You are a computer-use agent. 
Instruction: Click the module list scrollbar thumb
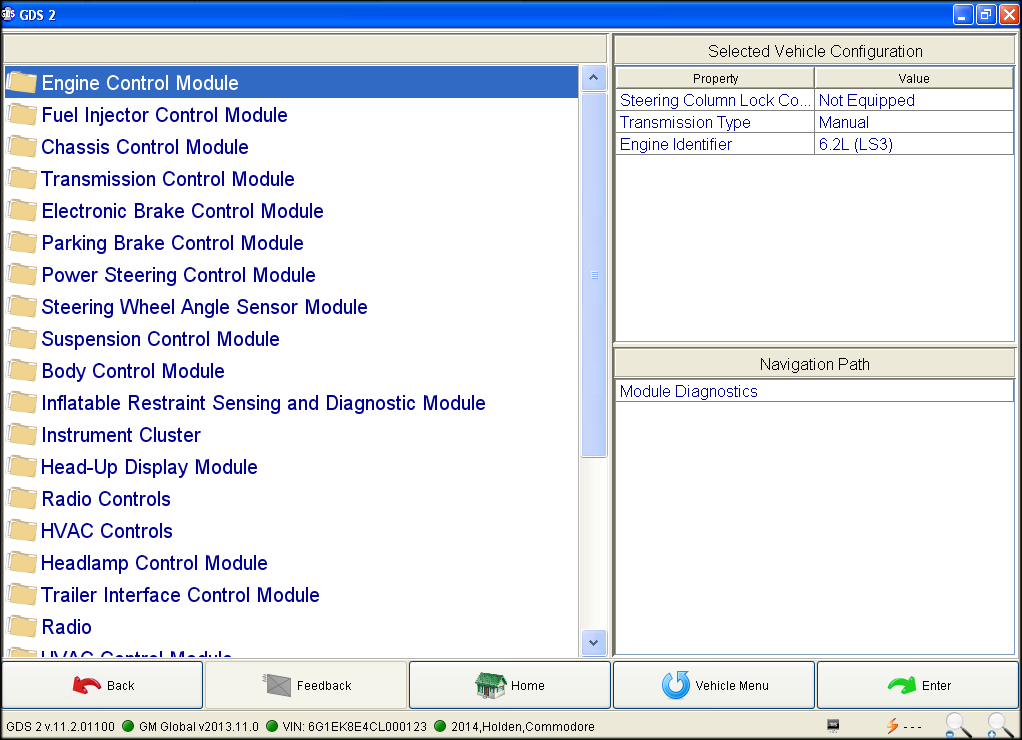click(594, 274)
